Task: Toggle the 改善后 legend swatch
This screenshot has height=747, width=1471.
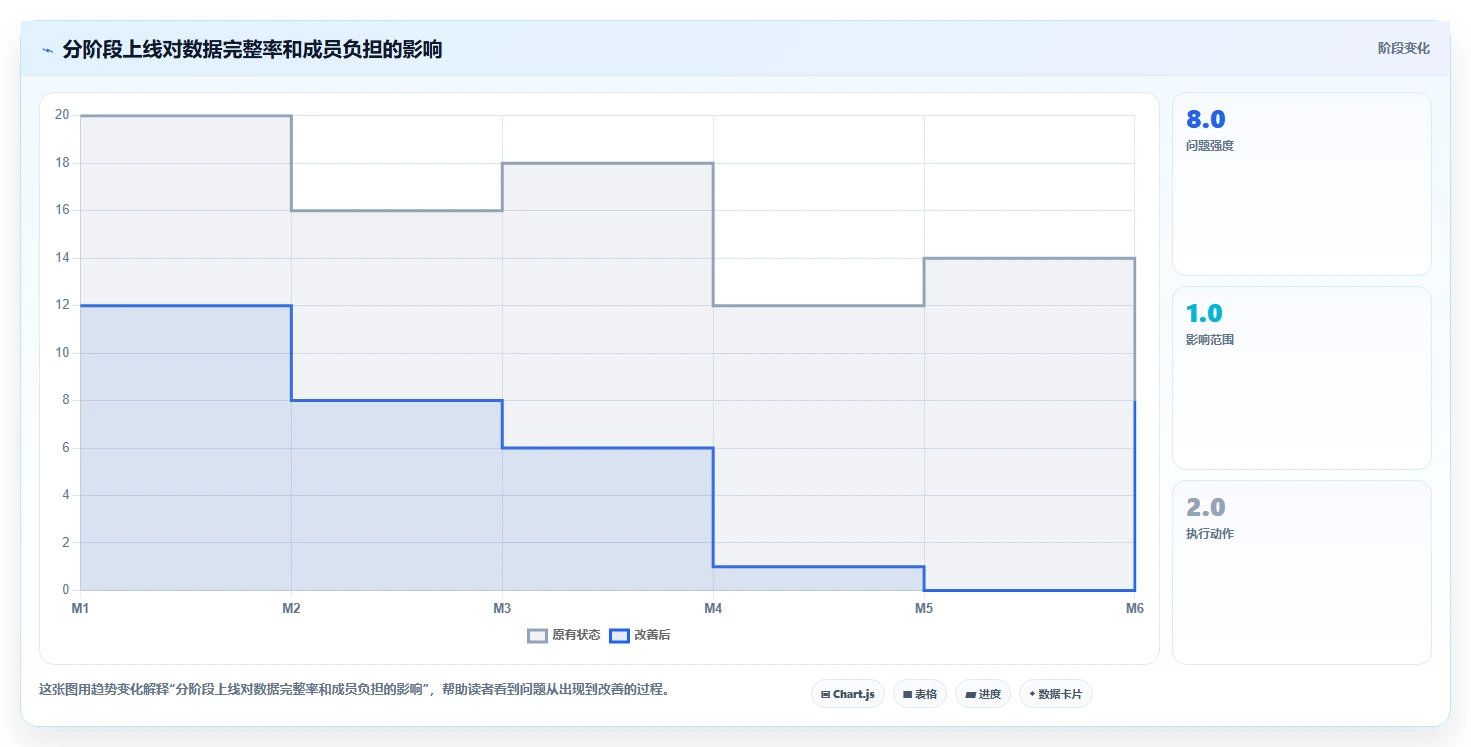Action: (619, 636)
